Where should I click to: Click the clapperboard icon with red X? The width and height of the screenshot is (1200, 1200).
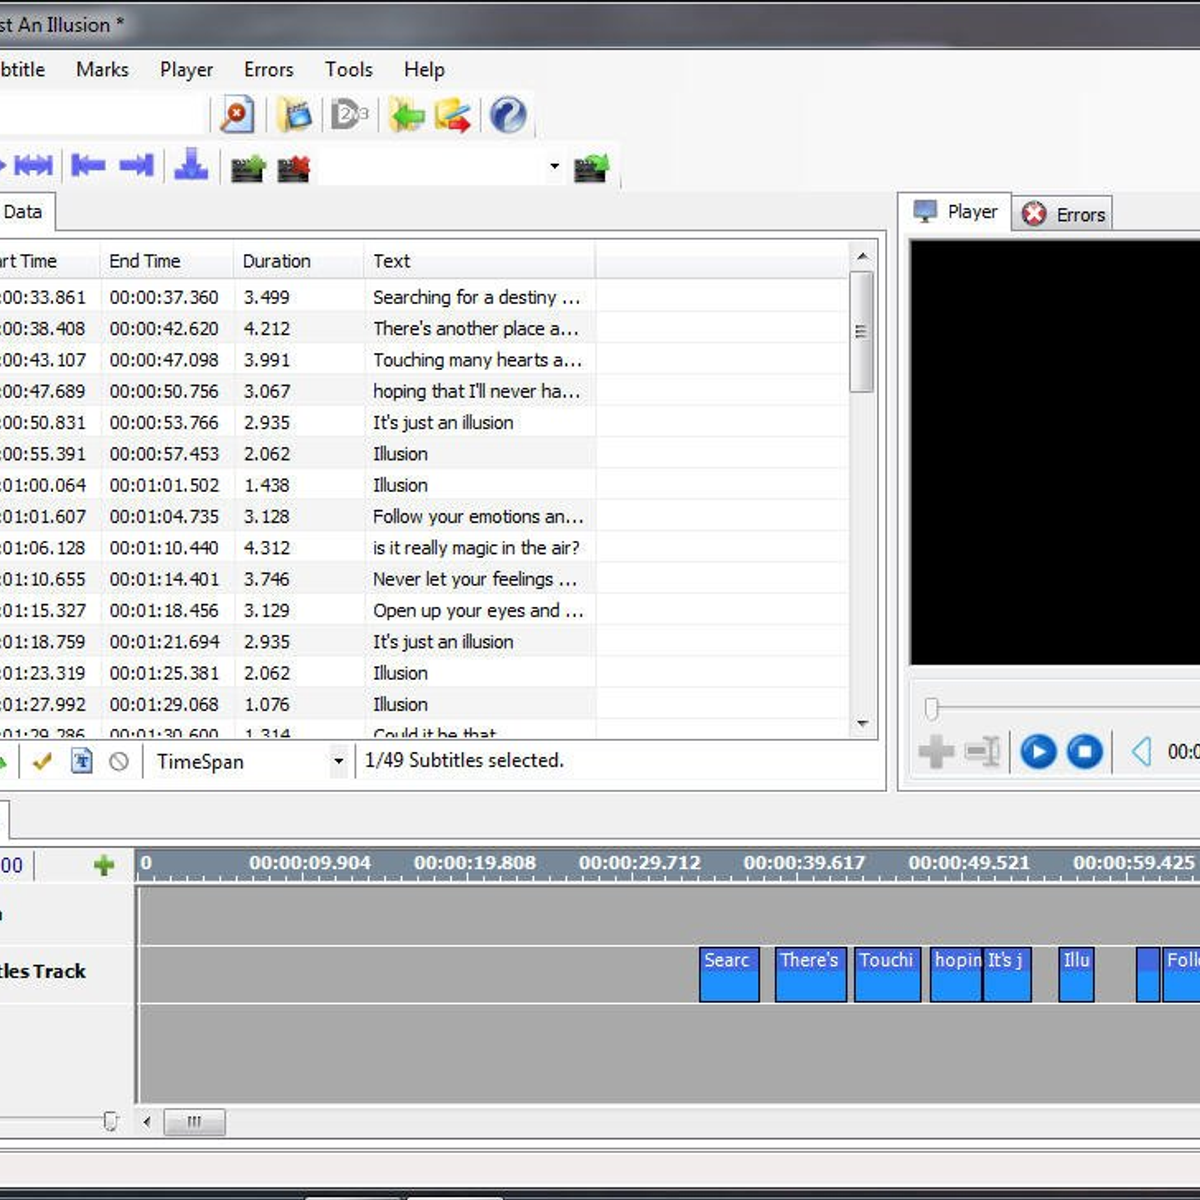(x=293, y=168)
